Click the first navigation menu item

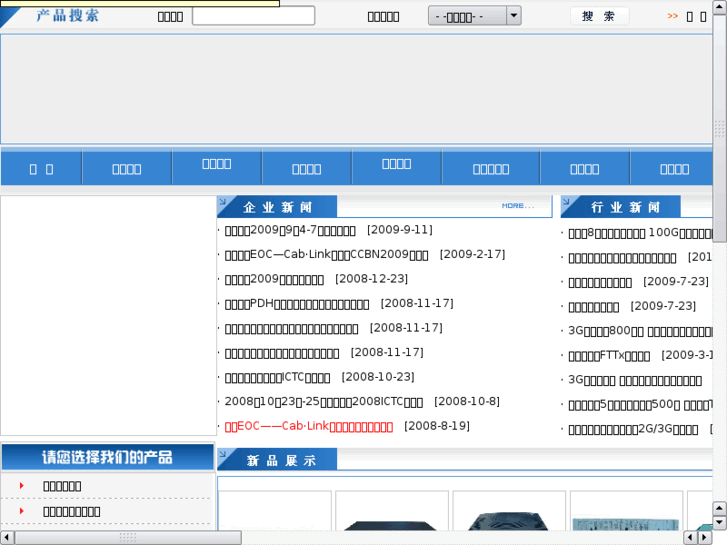coord(41,169)
